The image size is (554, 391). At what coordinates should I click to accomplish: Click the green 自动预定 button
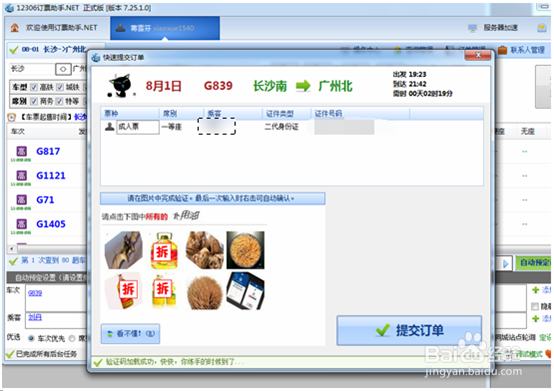coord(534,263)
